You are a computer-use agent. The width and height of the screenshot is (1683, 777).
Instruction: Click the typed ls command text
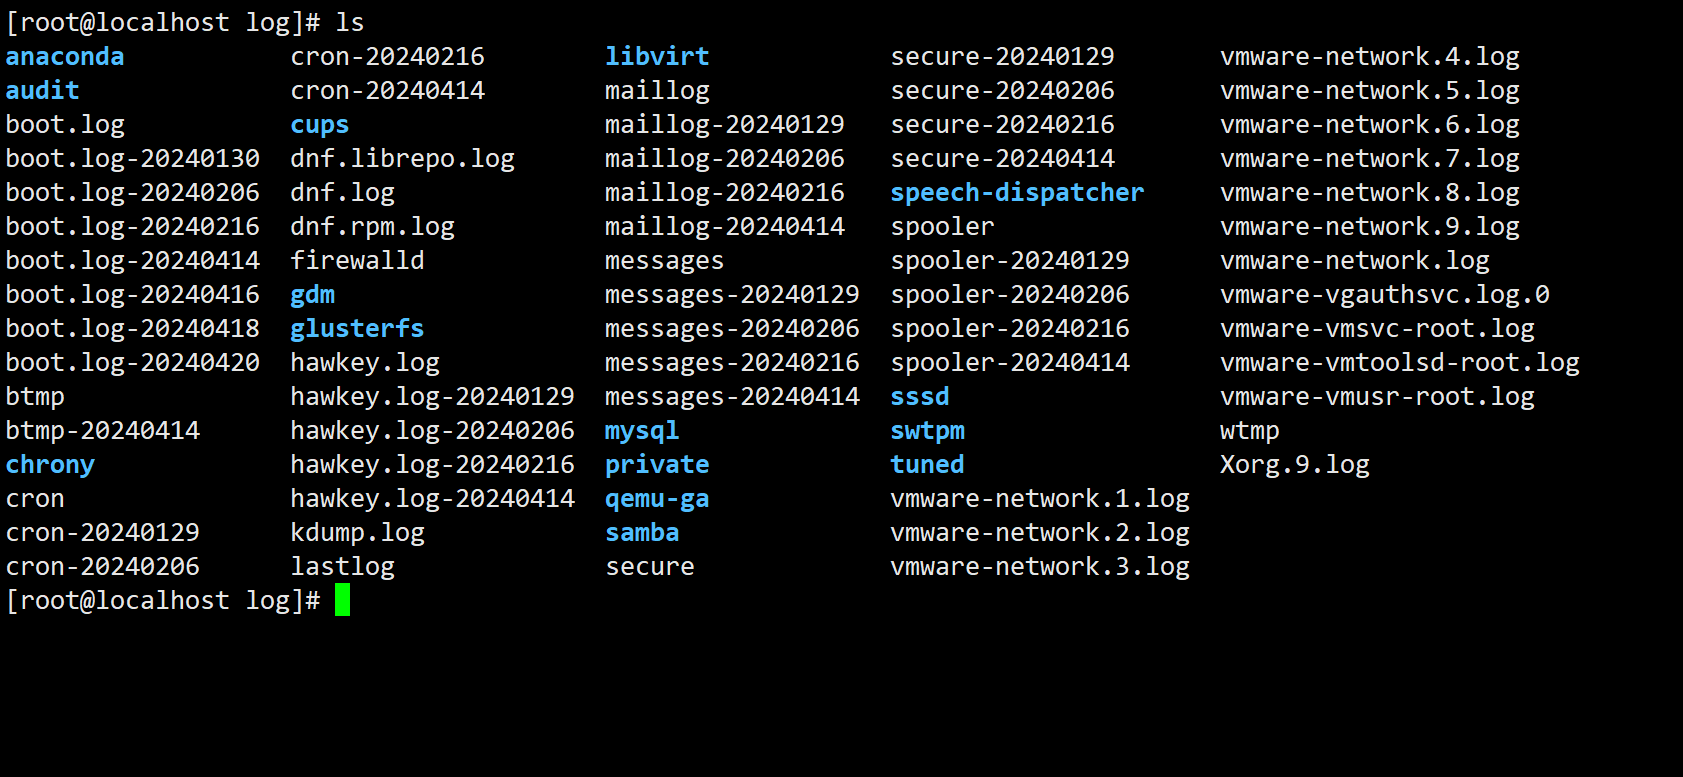(x=350, y=22)
